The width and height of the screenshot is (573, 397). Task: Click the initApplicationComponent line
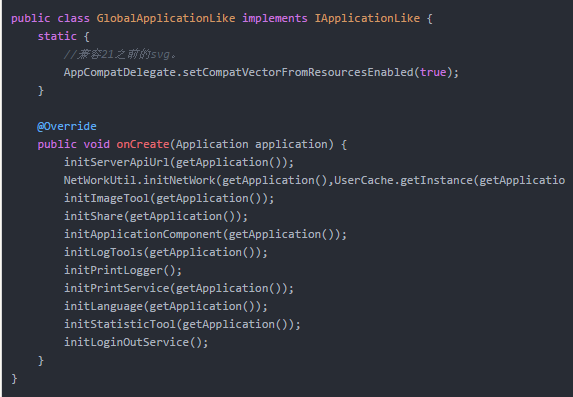[205, 234]
